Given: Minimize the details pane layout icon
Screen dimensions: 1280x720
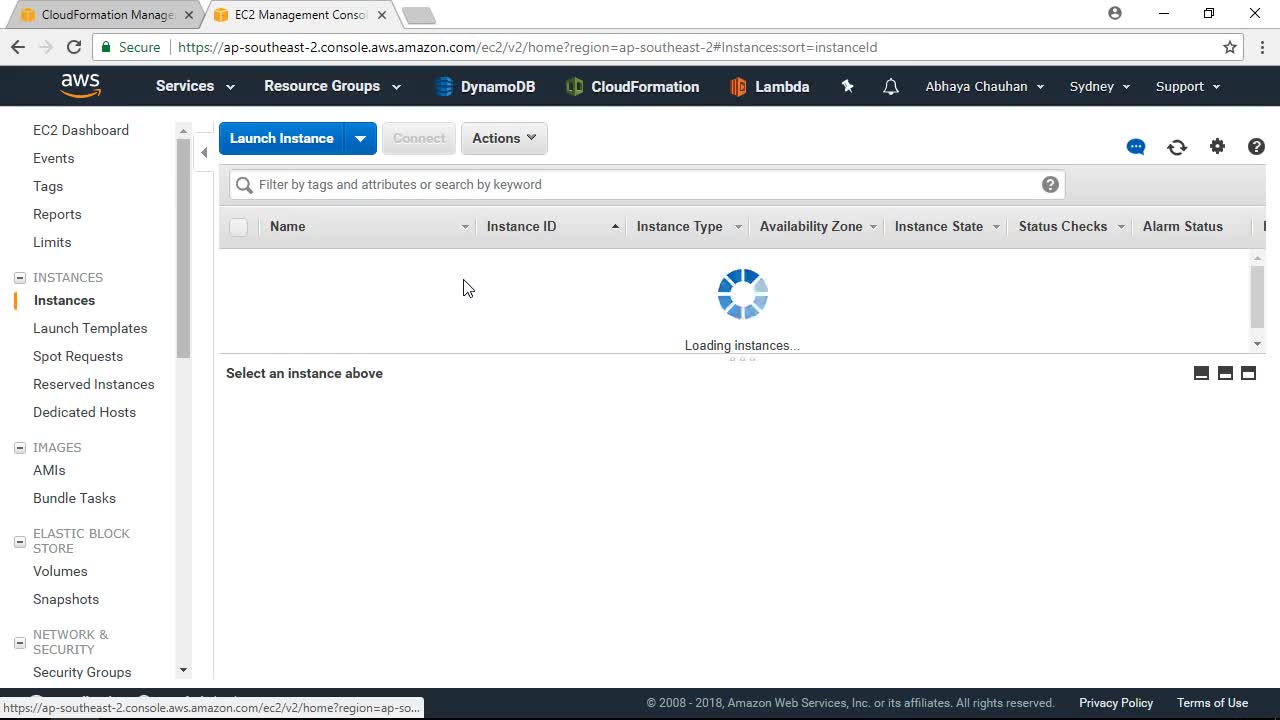Looking at the screenshot, I should click(x=1202, y=373).
